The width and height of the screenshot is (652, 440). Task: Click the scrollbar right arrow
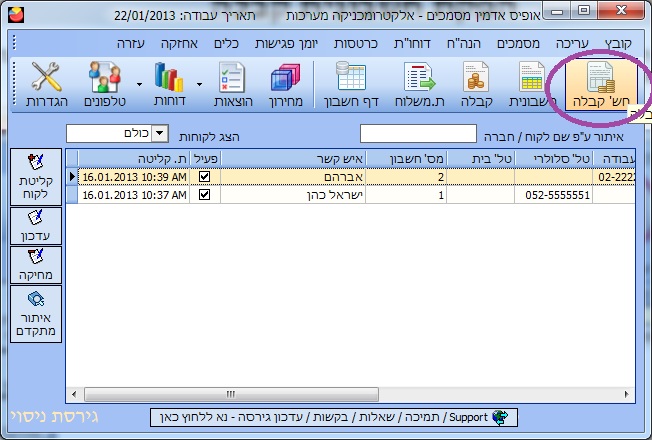pos(626,394)
